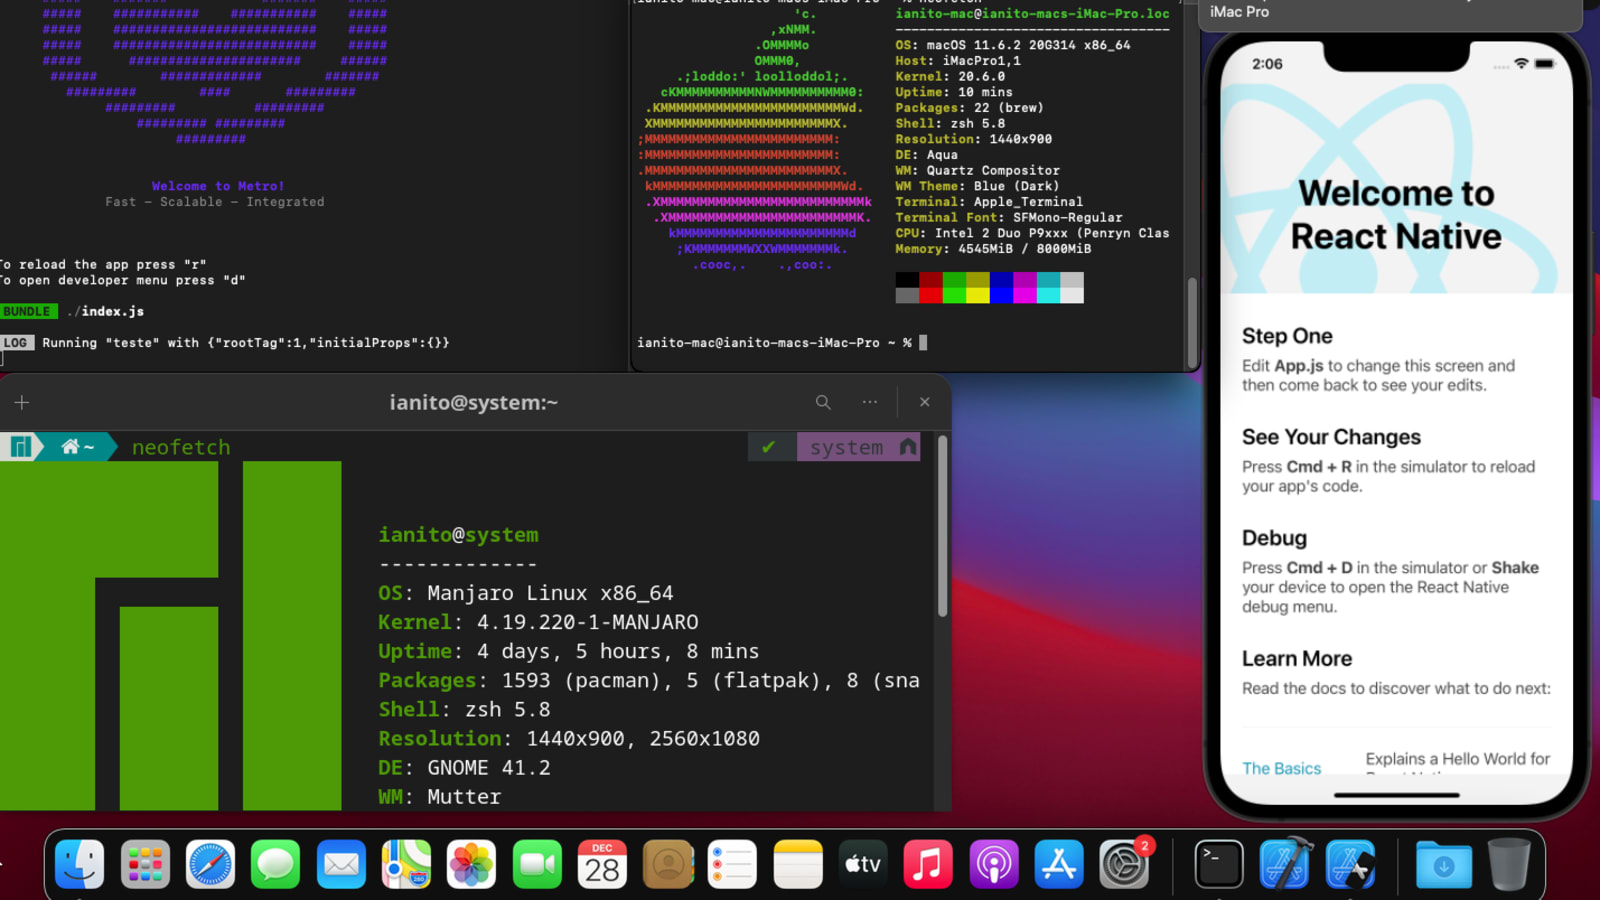1600x900 pixels.
Task: Launch Music from the dock
Action: (x=928, y=863)
